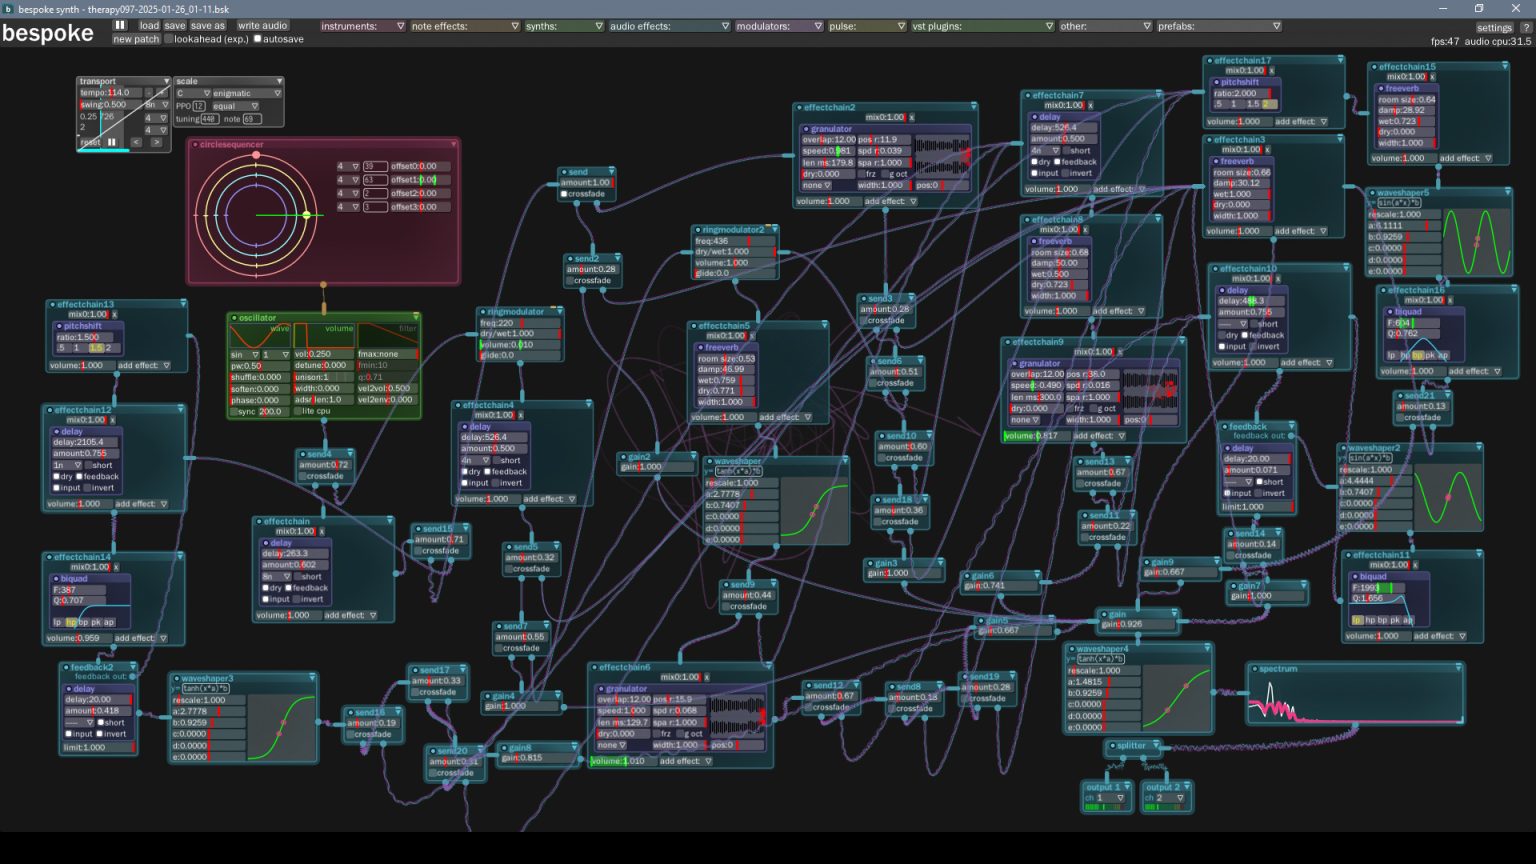Nudge transport backward with the < button
Viewport: 1536px width, 864px height.
click(137, 142)
